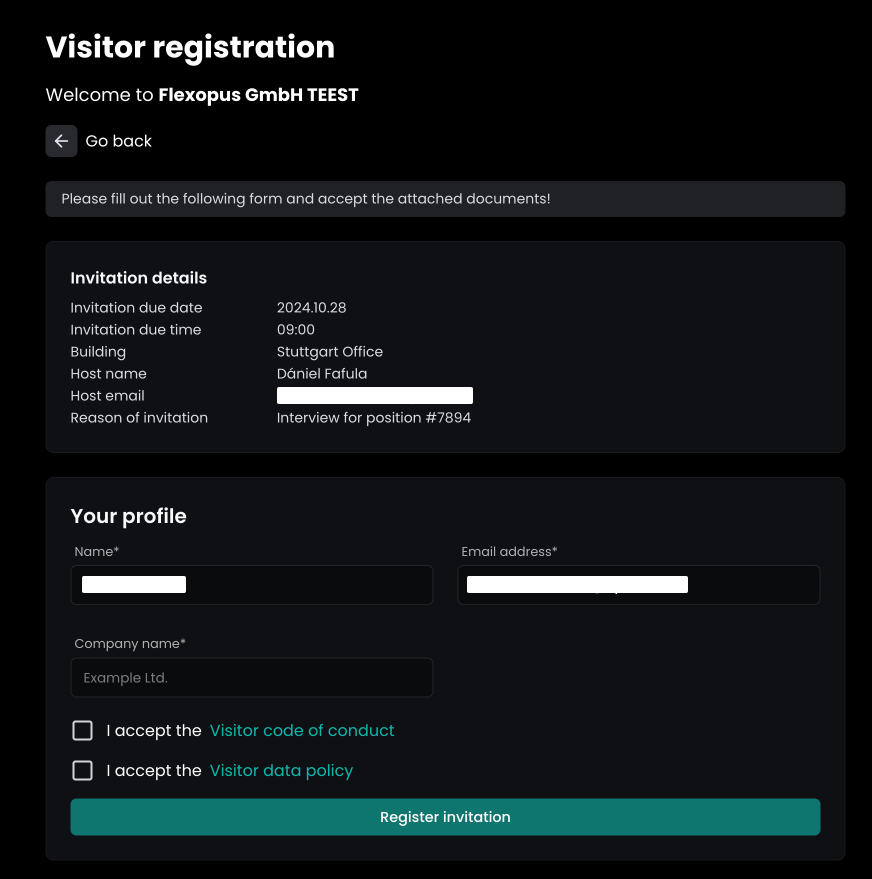The width and height of the screenshot is (872, 879).
Task: Accept the Visitor code of conduct checkbox
Action: [83, 731]
